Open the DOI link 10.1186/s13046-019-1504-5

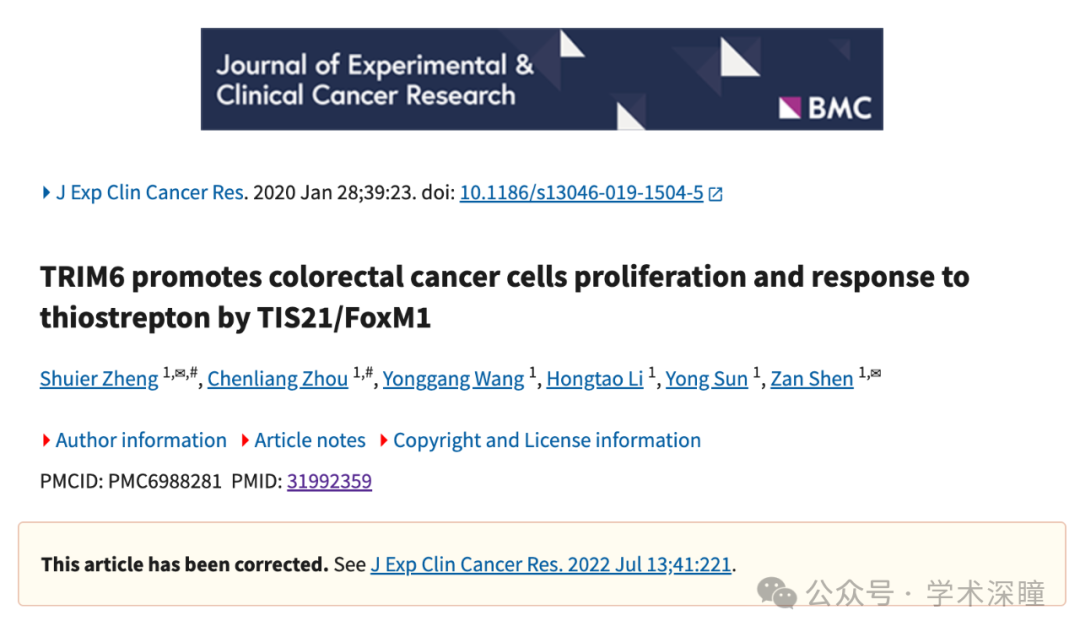[581, 193]
